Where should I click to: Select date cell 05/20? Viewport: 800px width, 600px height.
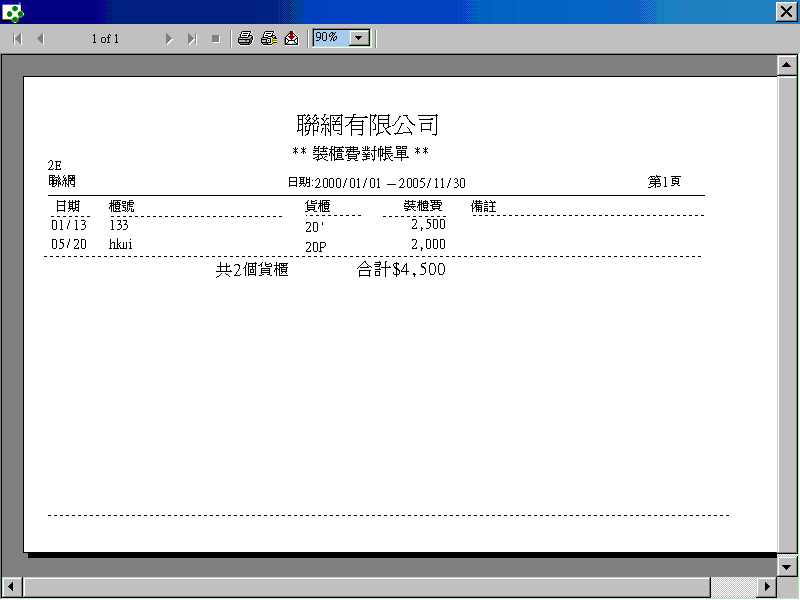tap(69, 244)
